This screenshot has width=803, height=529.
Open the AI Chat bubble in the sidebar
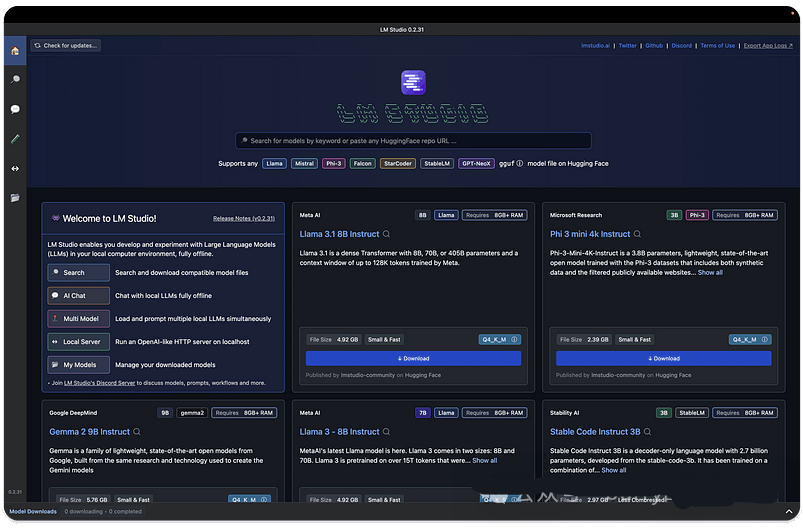[15, 109]
